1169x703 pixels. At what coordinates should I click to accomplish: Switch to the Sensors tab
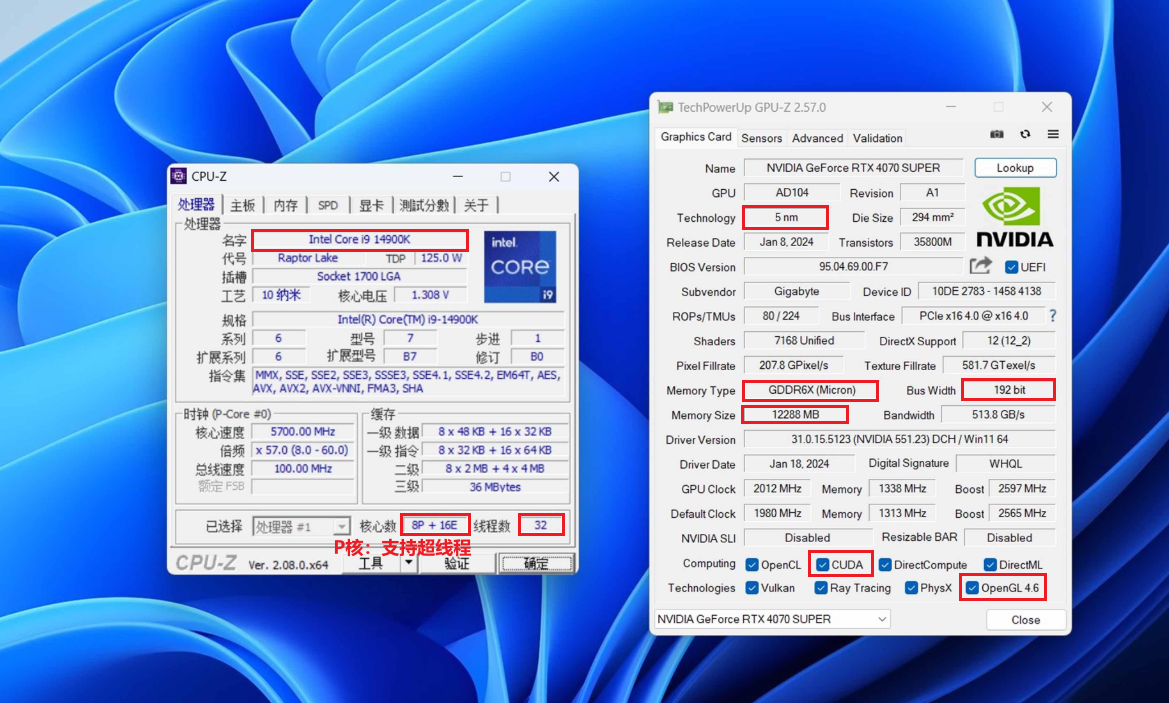pyautogui.click(x=761, y=138)
